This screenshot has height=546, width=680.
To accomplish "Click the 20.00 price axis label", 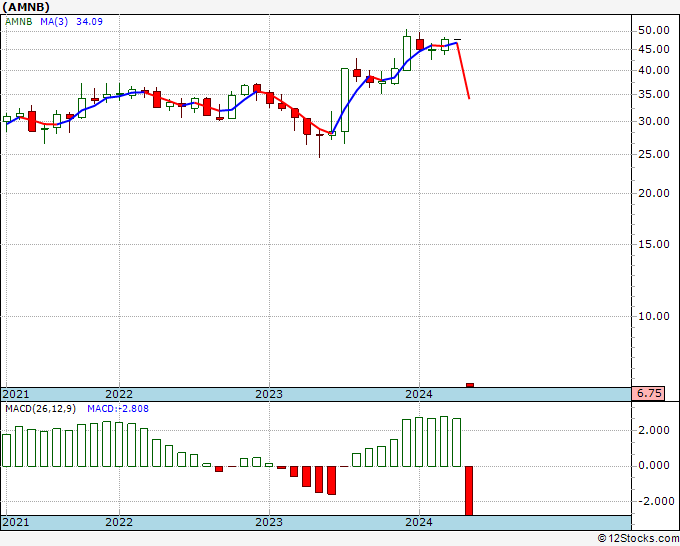I will click(x=654, y=193).
